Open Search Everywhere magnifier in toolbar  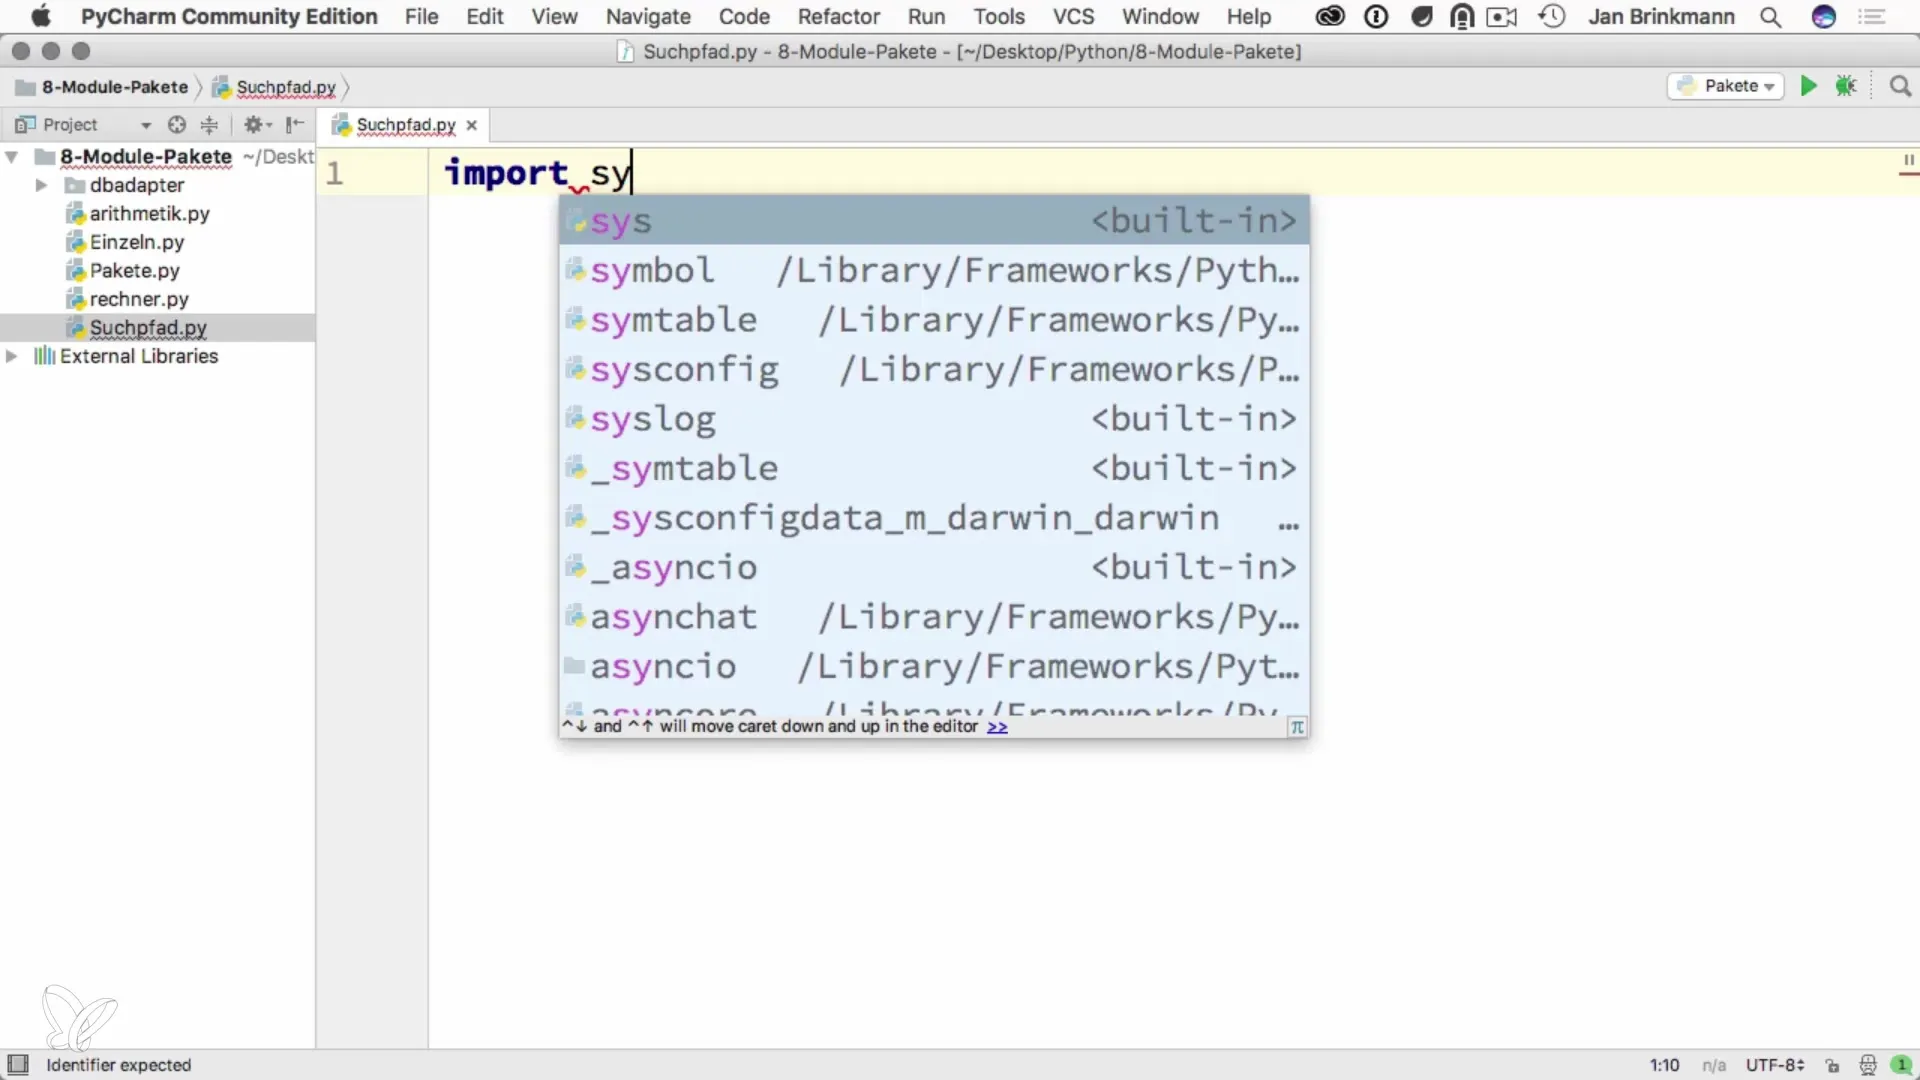(x=1900, y=86)
